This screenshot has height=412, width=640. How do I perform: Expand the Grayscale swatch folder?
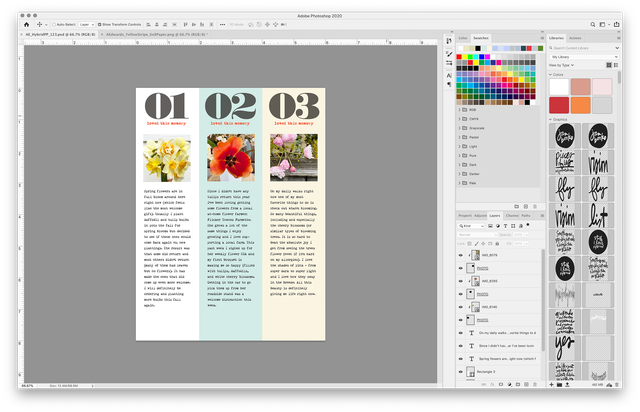coord(461,128)
